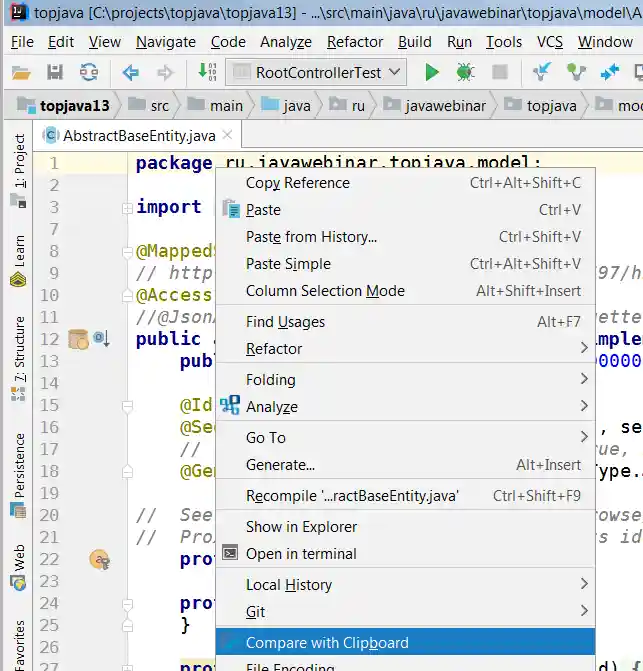643x671 pixels.
Task: Click the green Run button in toolbar
Action: (x=432, y=72)
